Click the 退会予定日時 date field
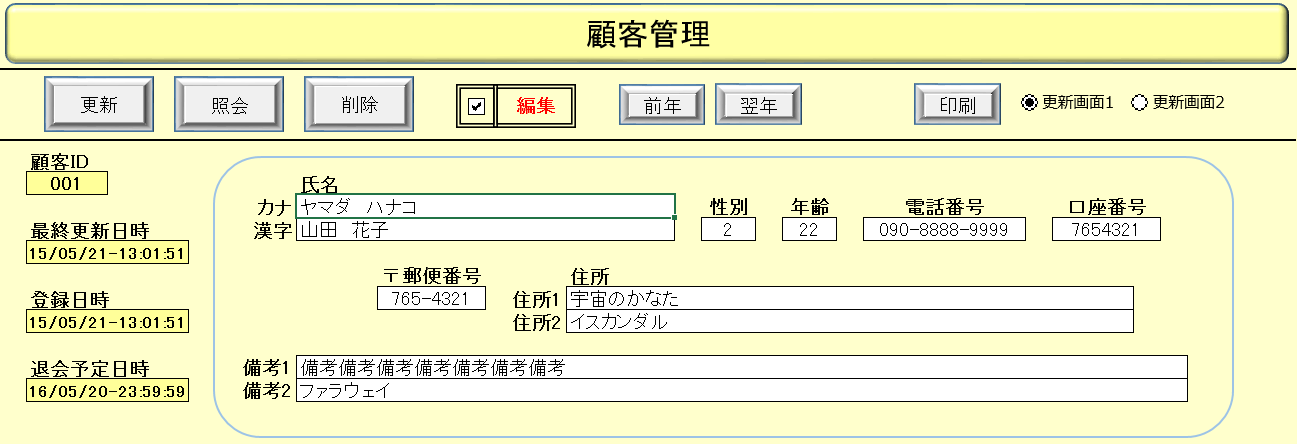Screen dimensions: 1297x444 [107, 390]
